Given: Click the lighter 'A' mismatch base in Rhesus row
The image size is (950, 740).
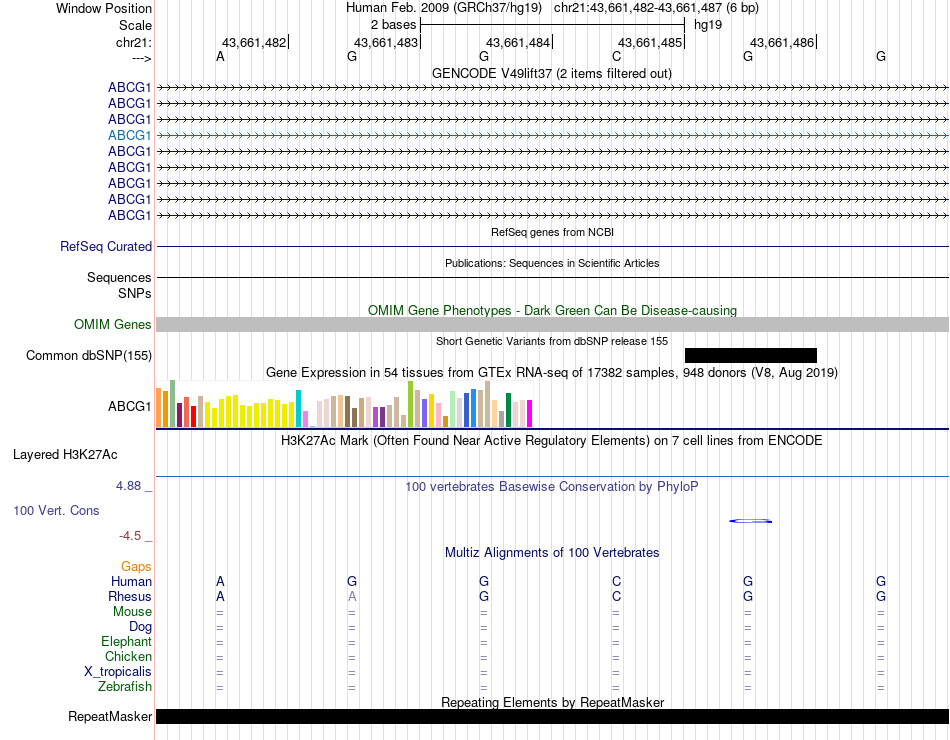Looking at the screenshot, I should point(351,597).
